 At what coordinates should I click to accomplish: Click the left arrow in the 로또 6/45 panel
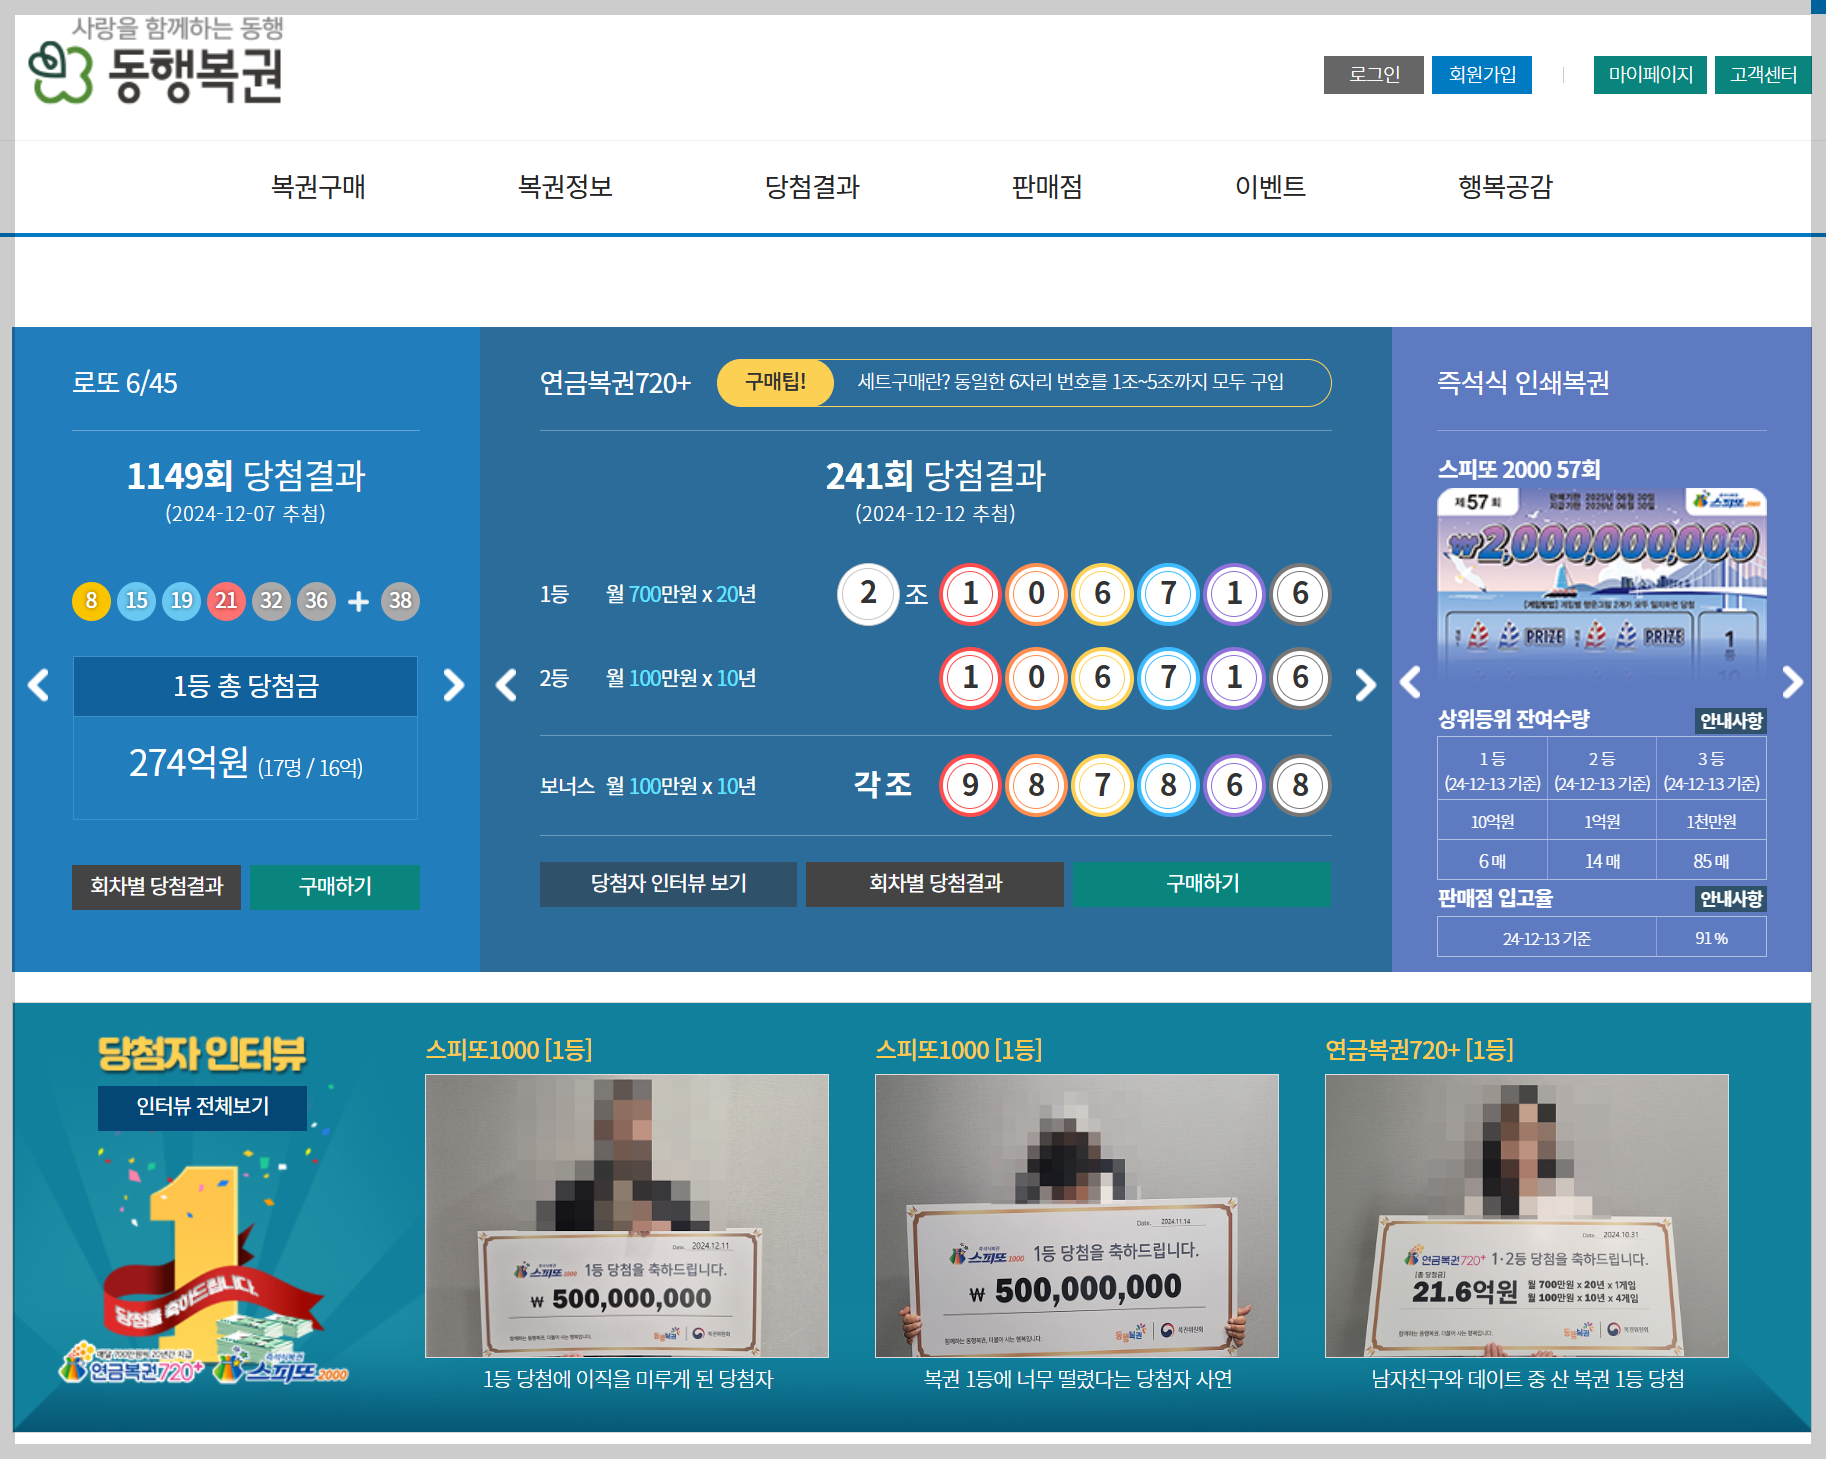coord(38,685)
